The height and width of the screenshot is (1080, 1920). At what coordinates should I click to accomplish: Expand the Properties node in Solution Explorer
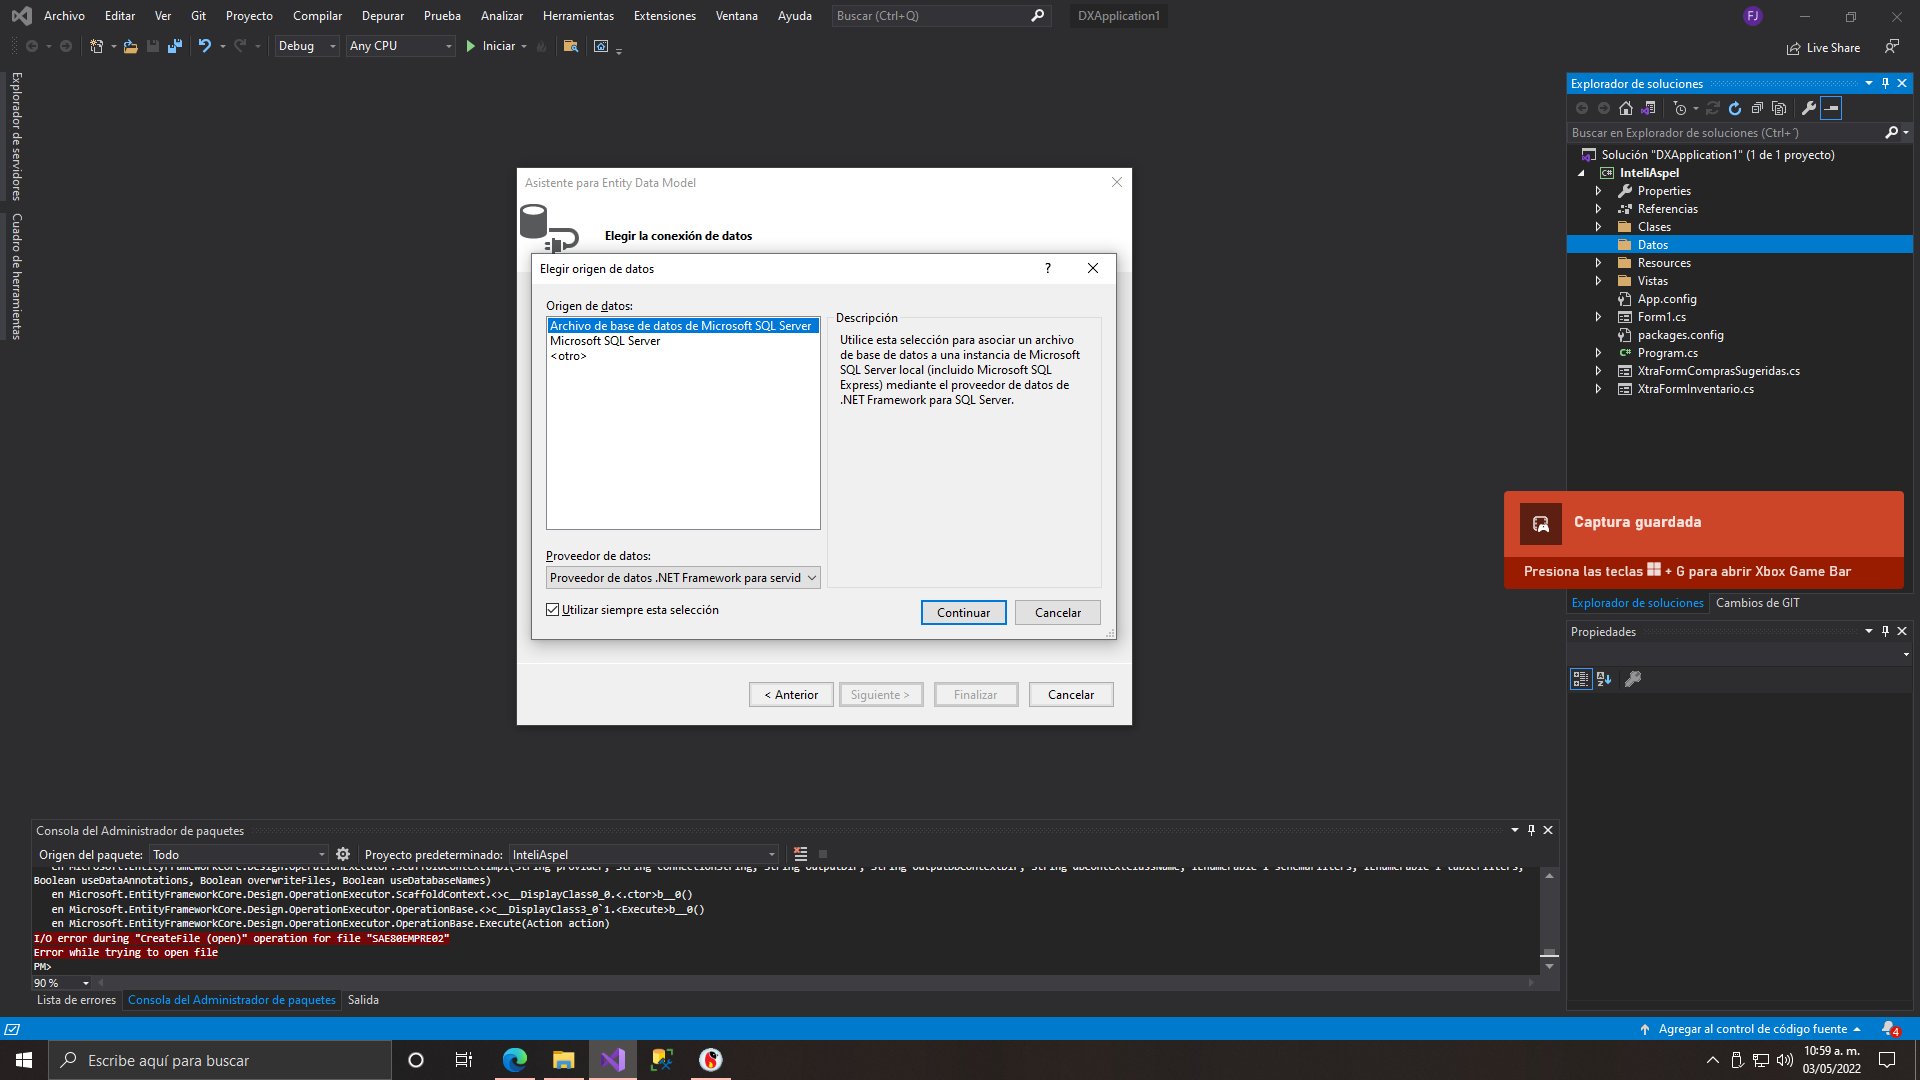point(1598,191)
